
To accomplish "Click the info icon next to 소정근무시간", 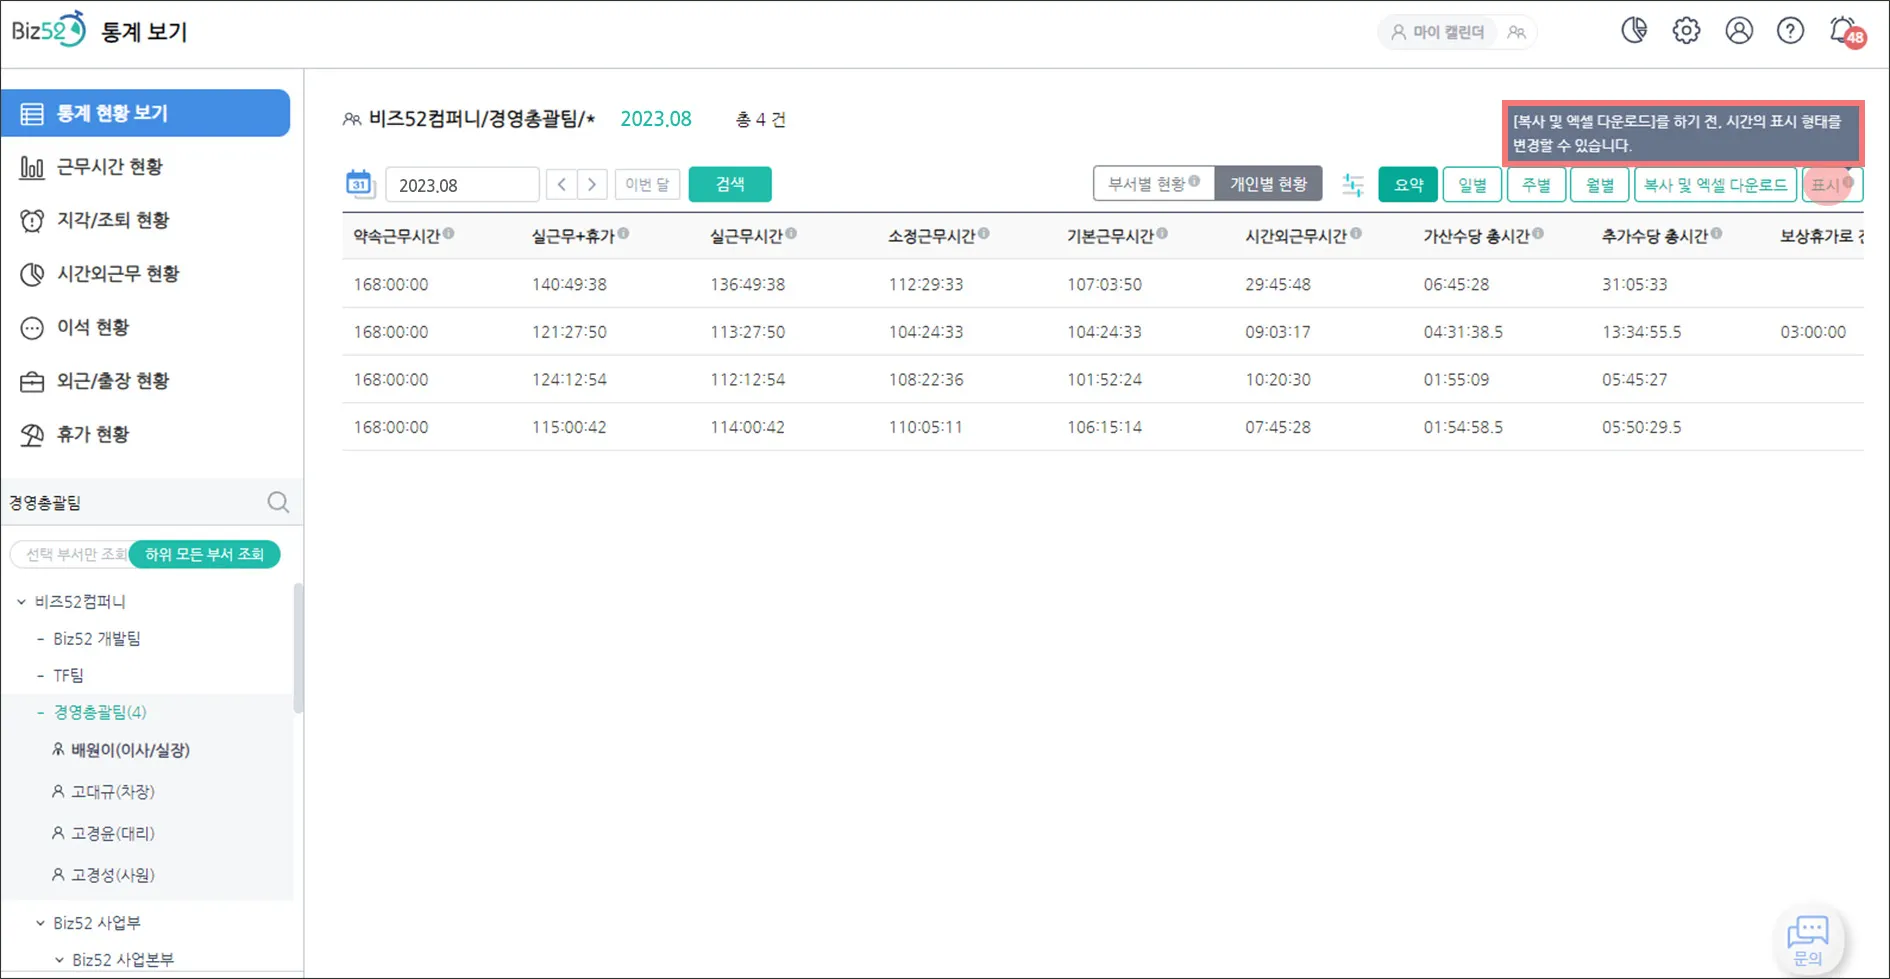I will pos(984,234).
